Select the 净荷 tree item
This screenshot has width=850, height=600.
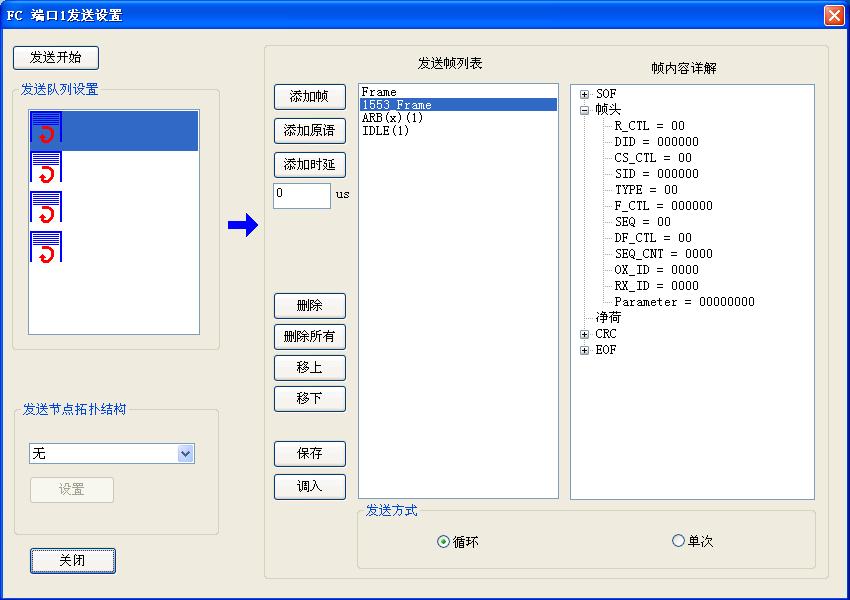coord(608,318)
